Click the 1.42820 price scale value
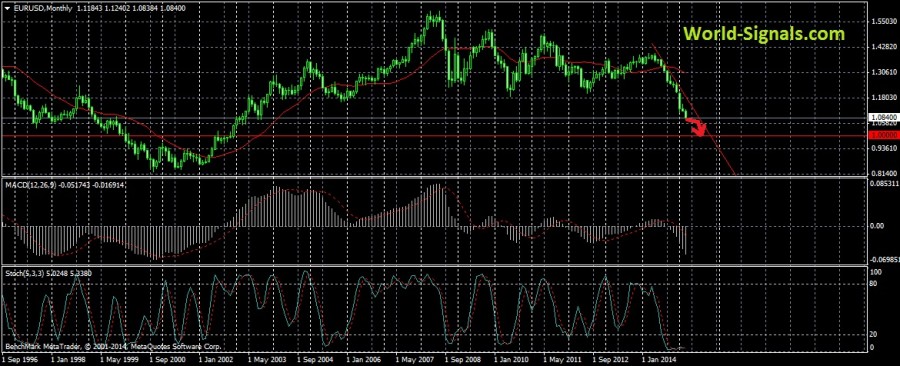This screenshot has height=366, width=900. click(883, 46)
